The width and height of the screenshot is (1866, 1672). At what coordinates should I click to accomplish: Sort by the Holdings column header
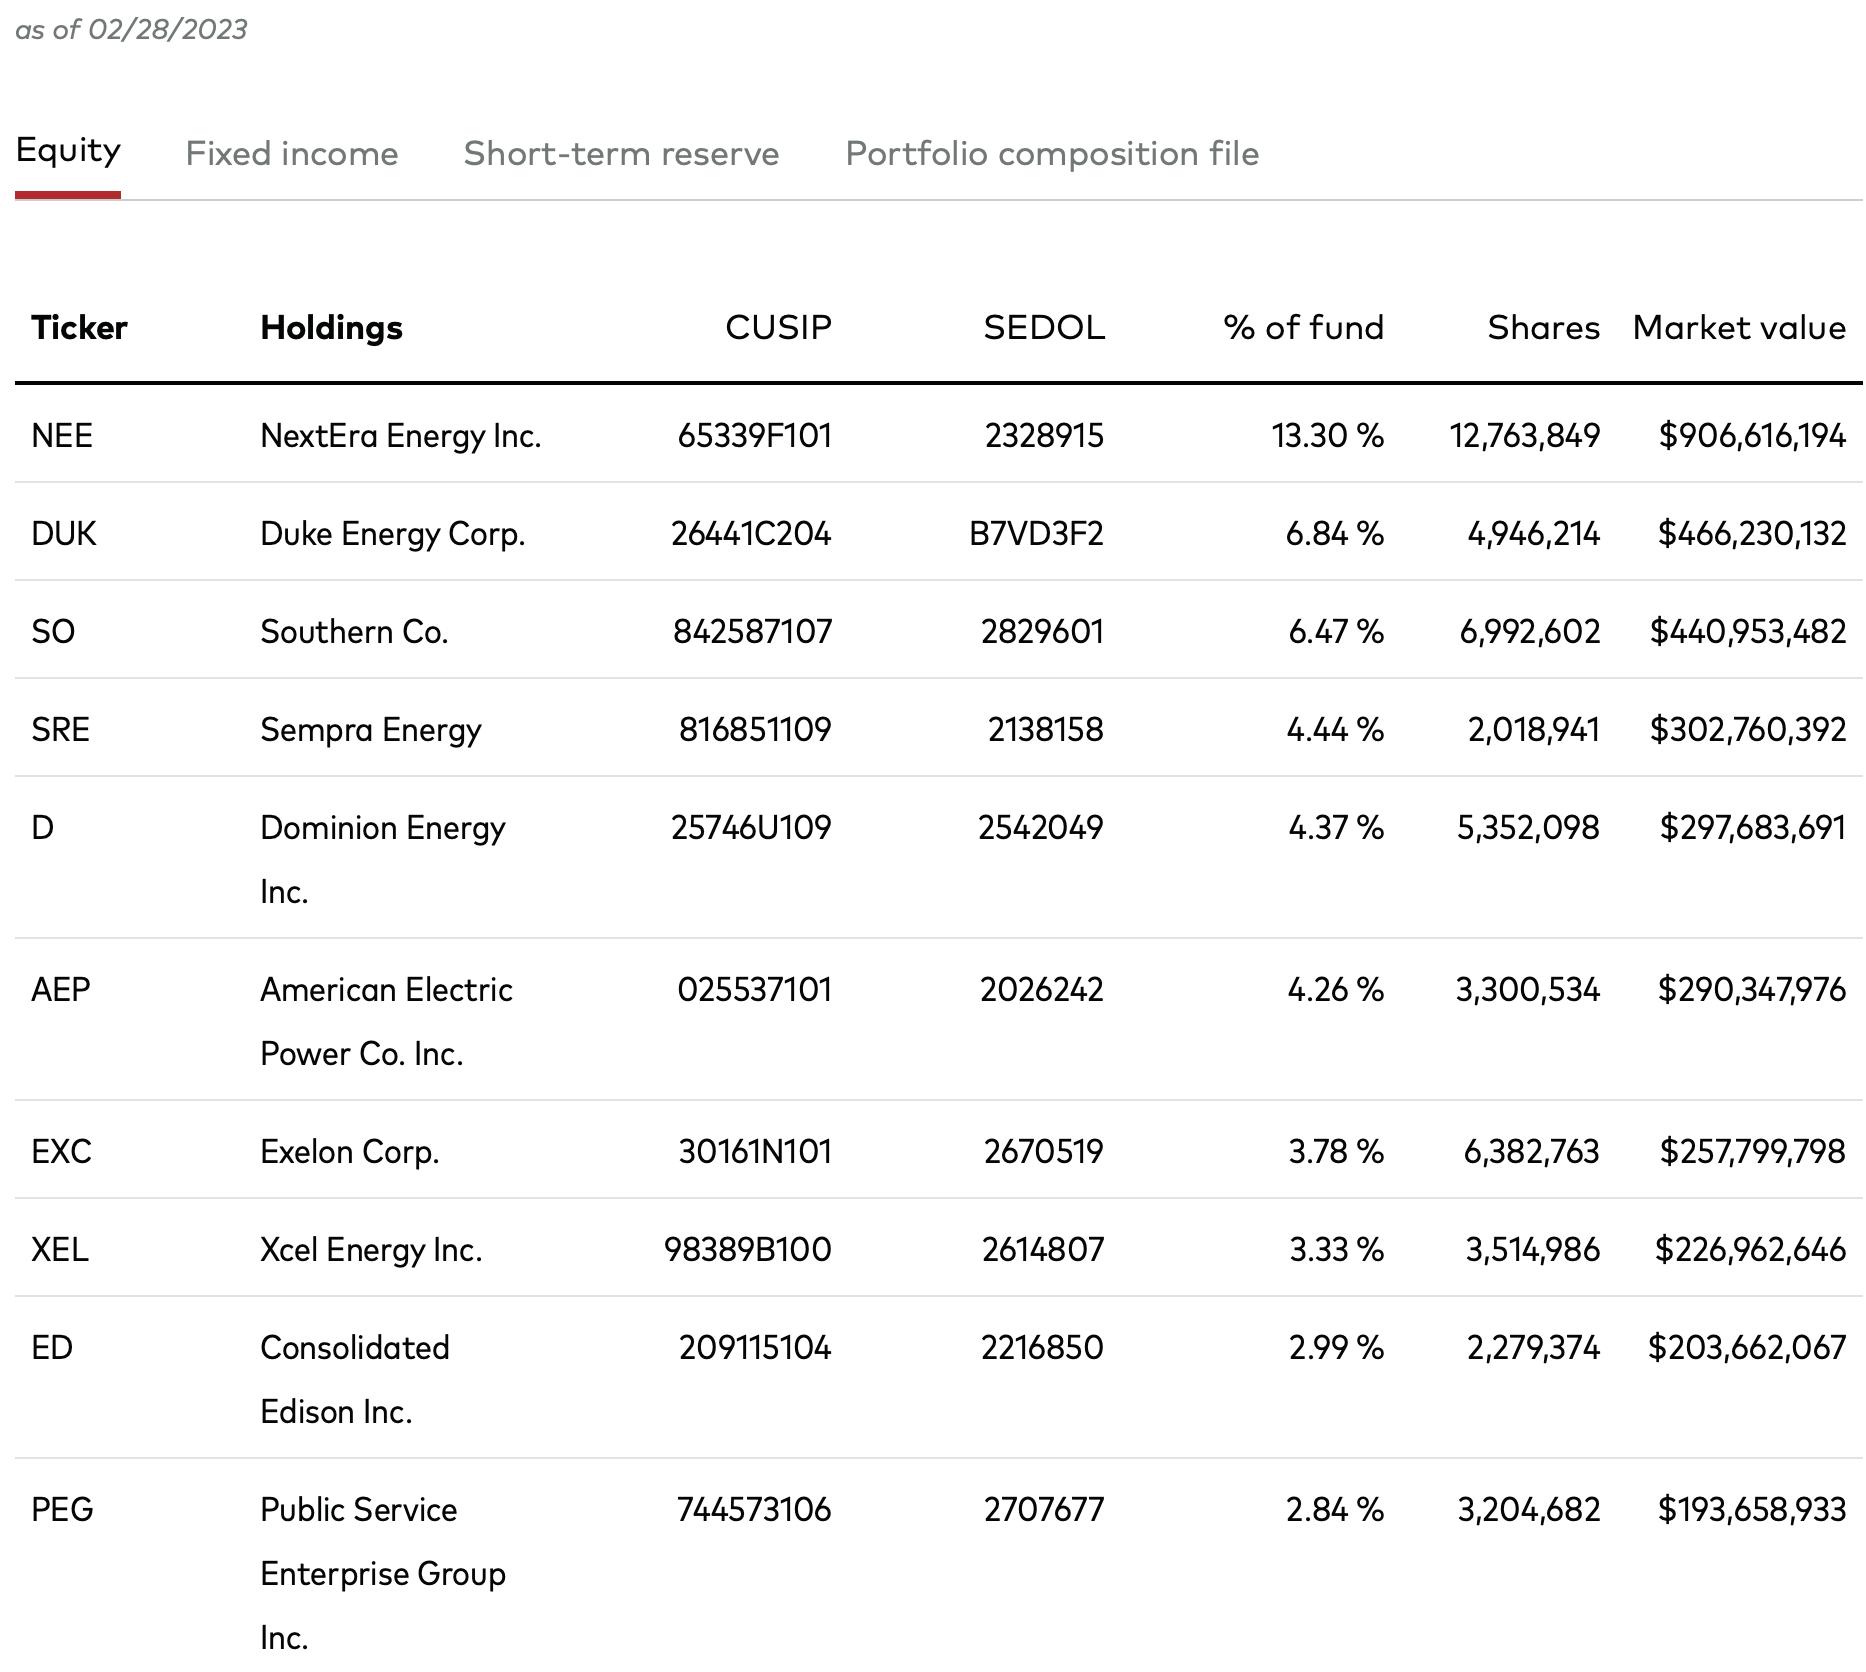click(x=331, y=327)
